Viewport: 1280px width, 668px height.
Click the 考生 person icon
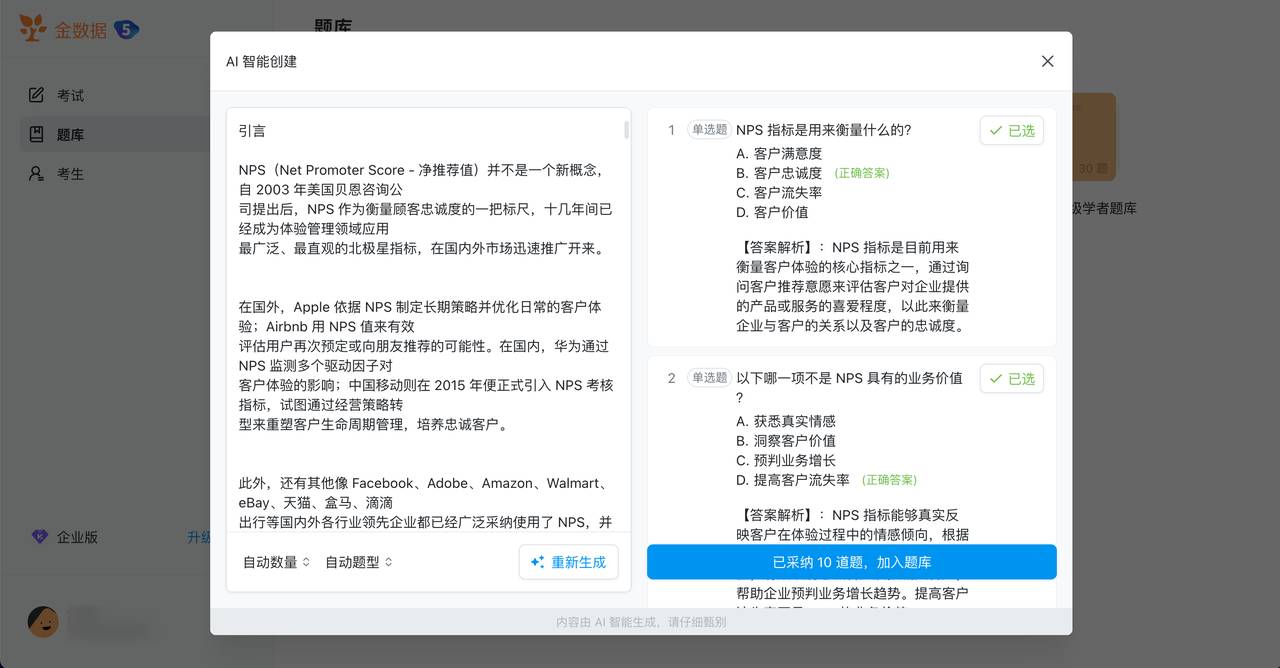click(x=36, y=173)
